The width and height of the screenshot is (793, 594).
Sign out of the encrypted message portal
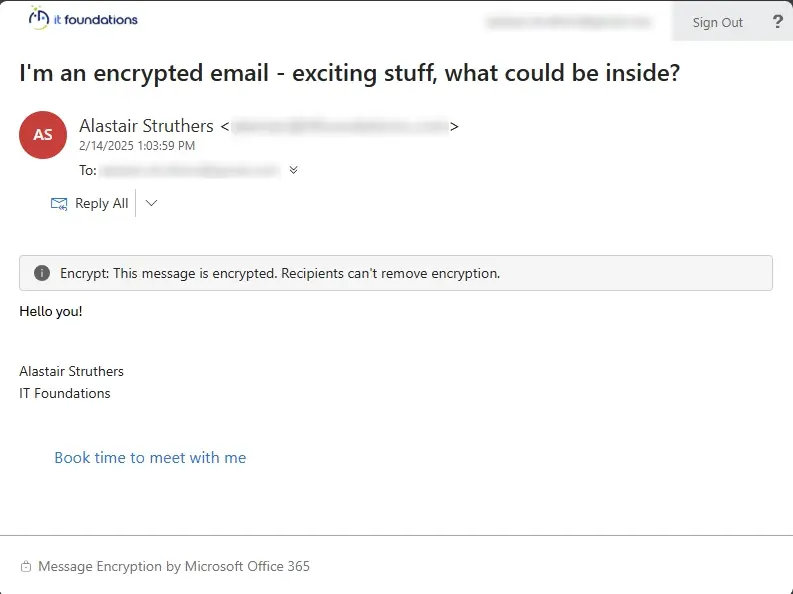717,22
